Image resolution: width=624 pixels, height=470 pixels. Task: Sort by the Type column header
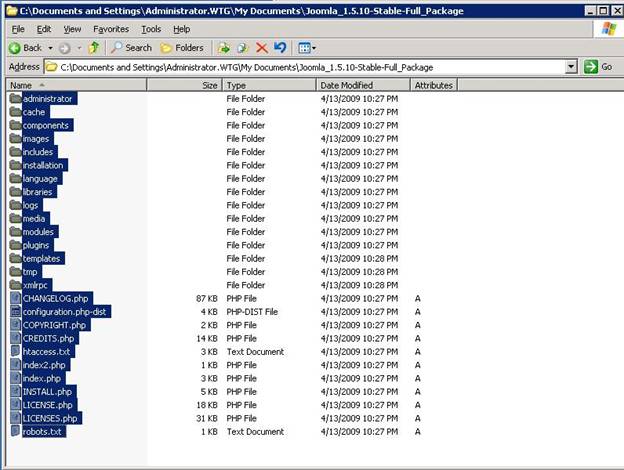(269, 85)
